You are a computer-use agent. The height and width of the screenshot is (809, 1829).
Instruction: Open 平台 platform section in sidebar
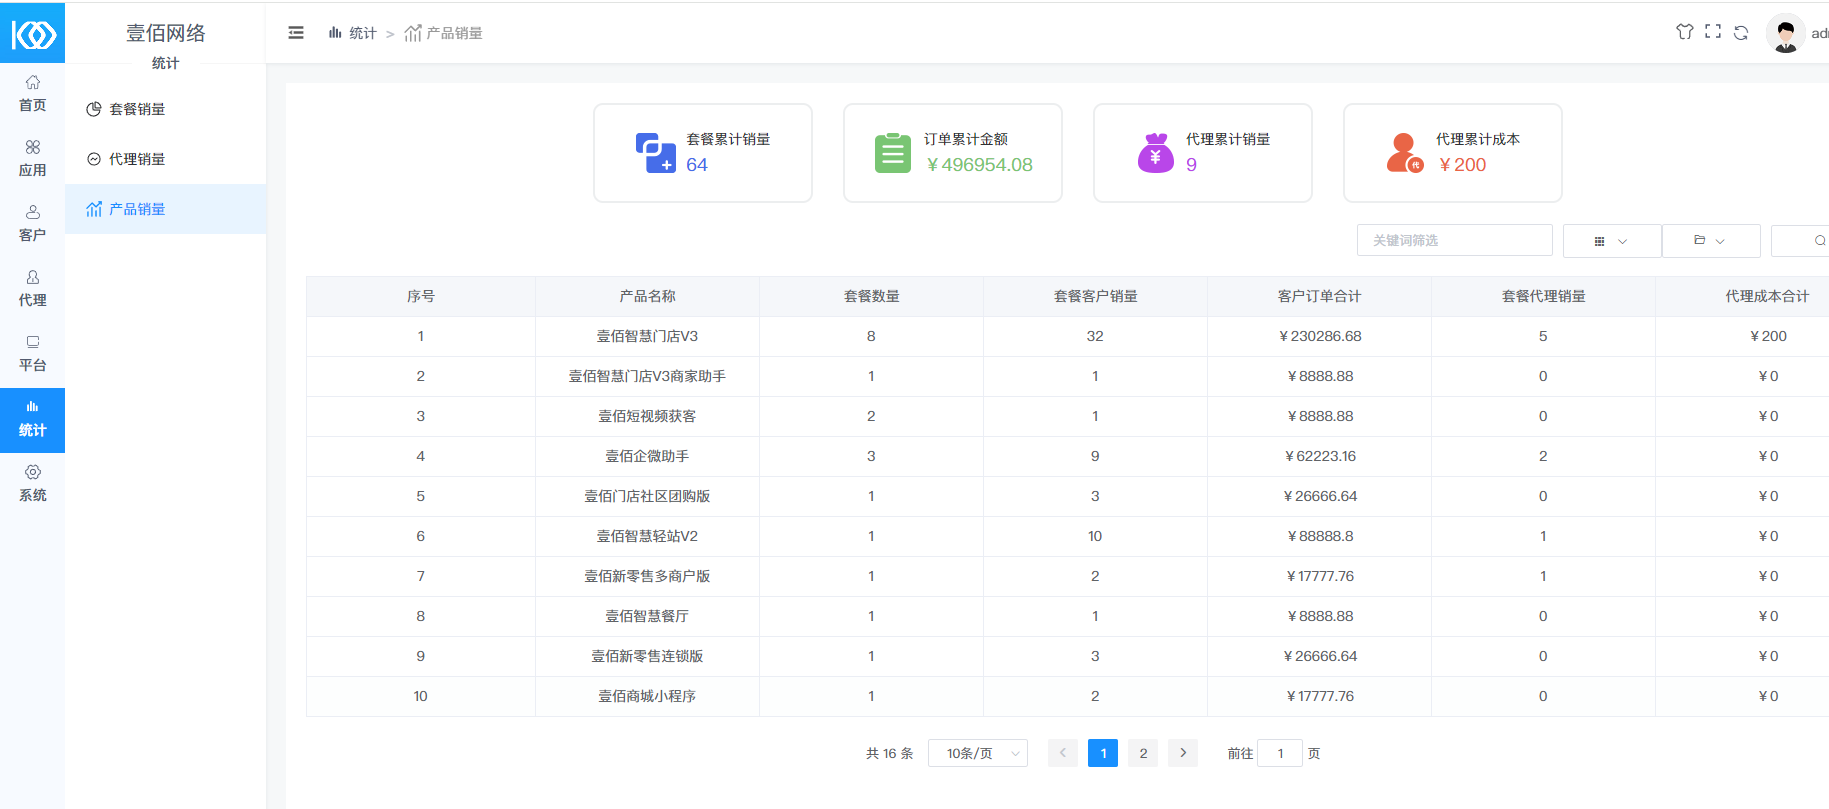pos(32,353)
